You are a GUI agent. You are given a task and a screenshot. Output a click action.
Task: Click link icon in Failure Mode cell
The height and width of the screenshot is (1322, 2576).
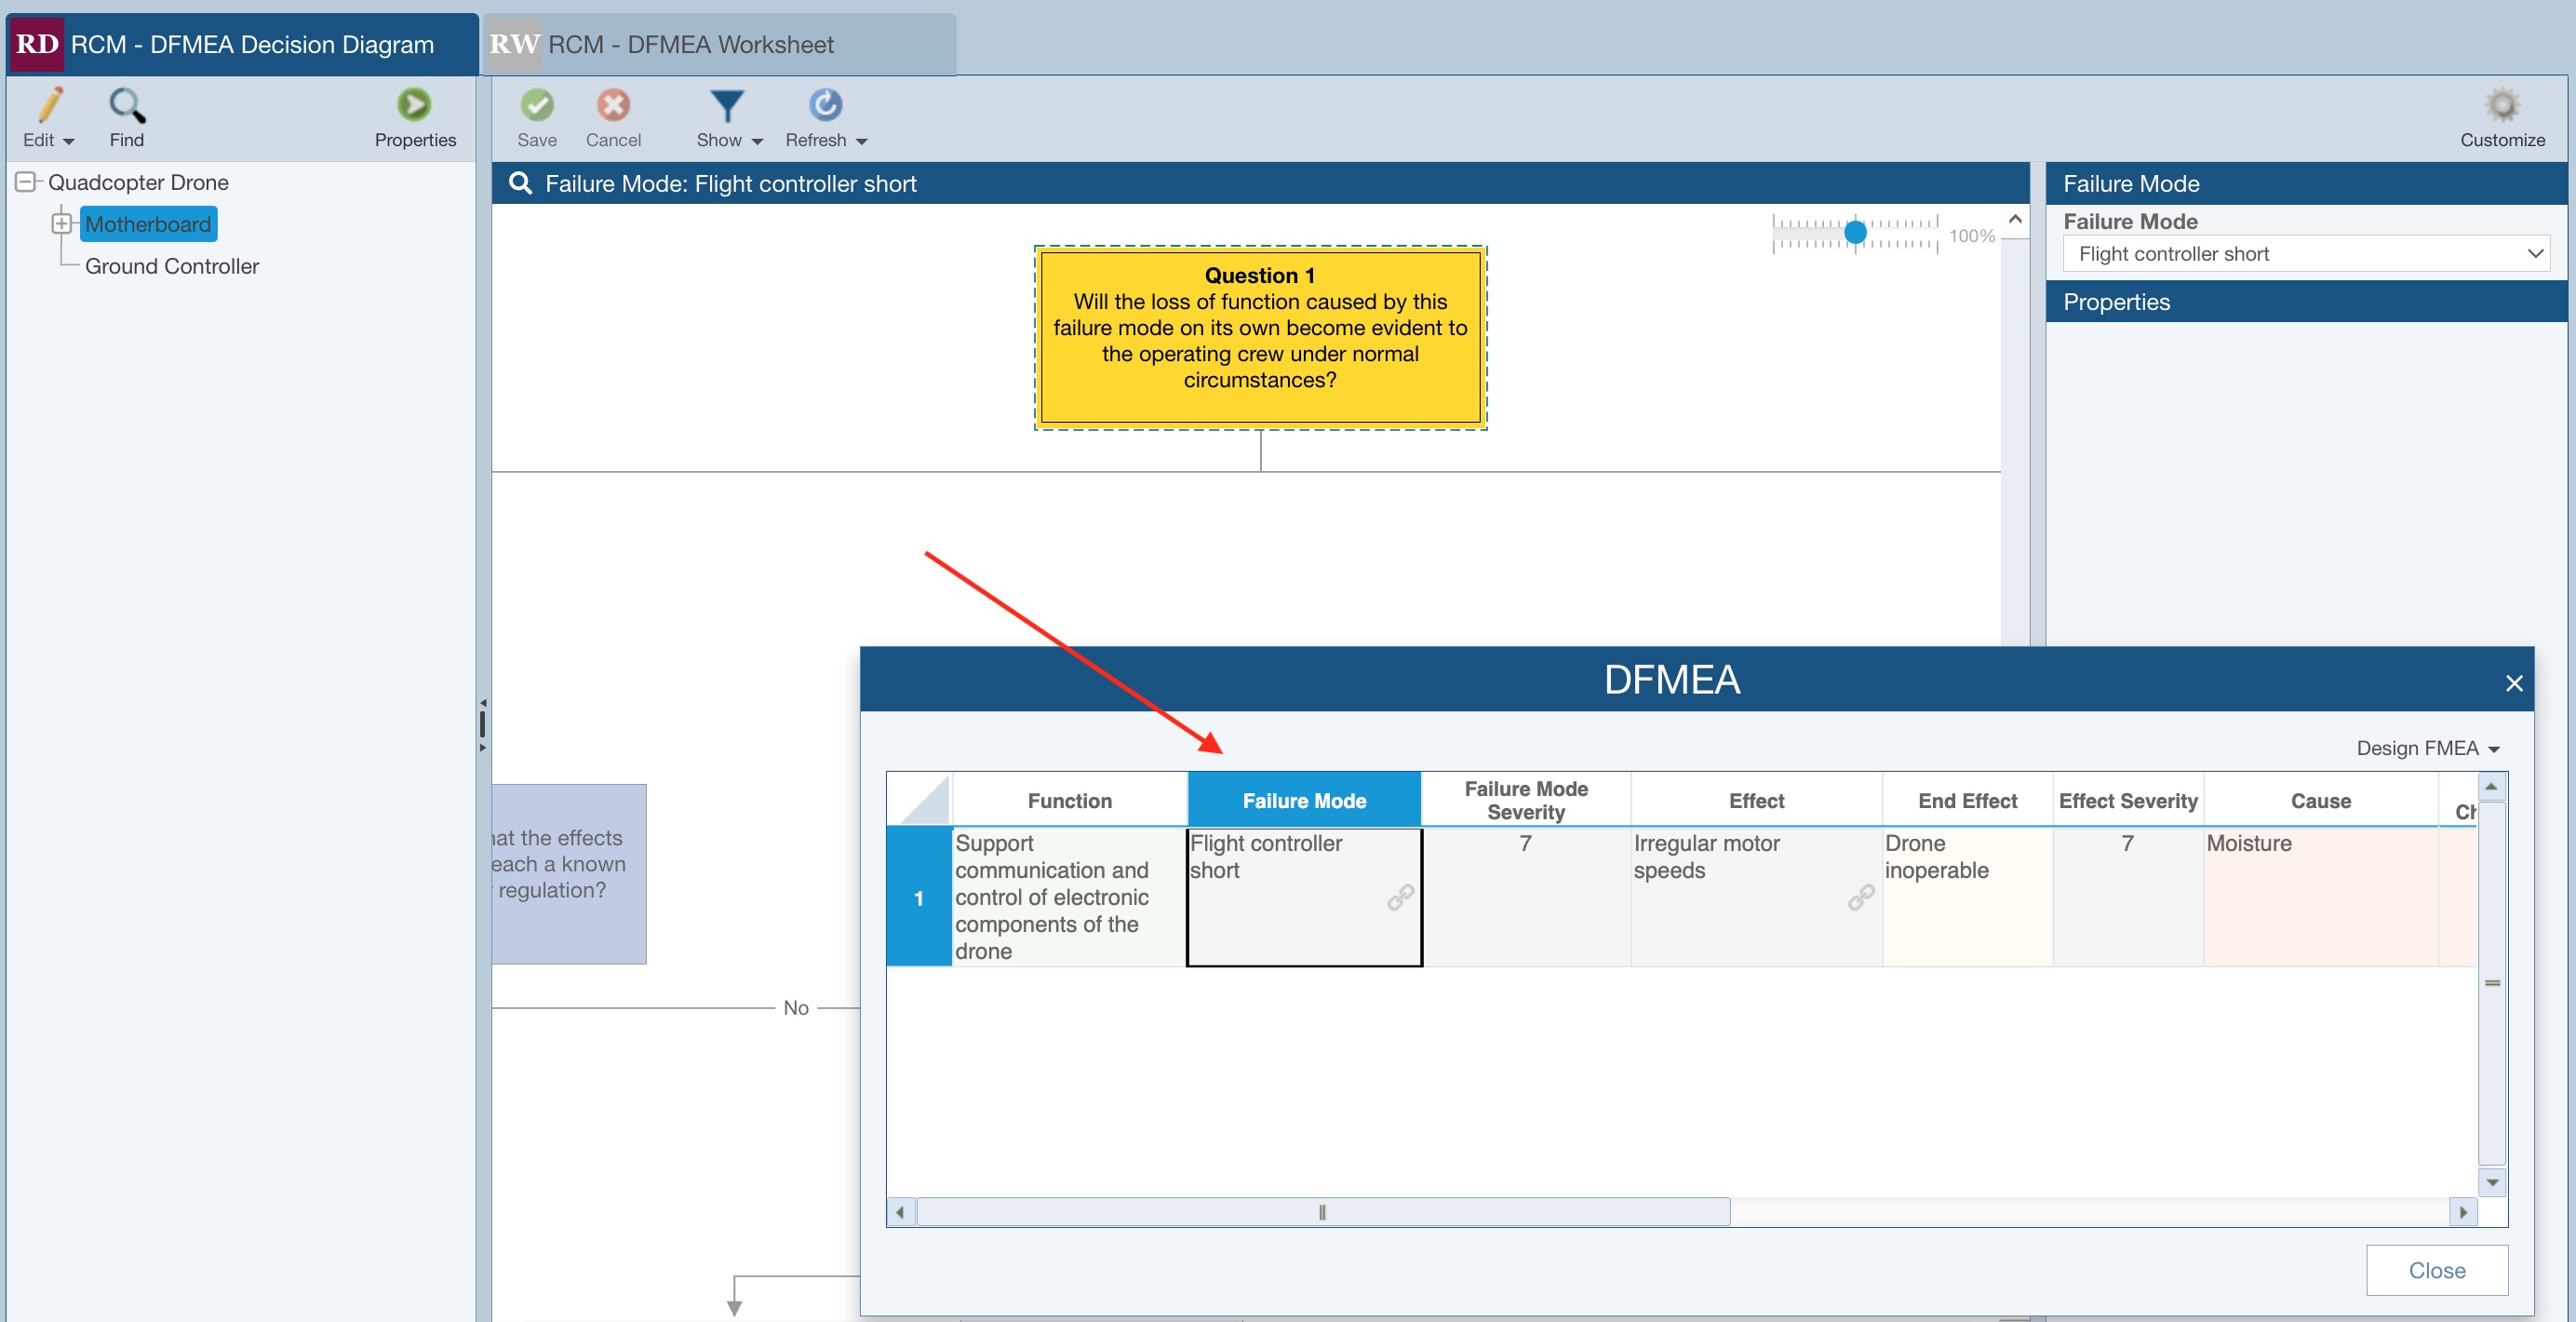(1400, 897)
